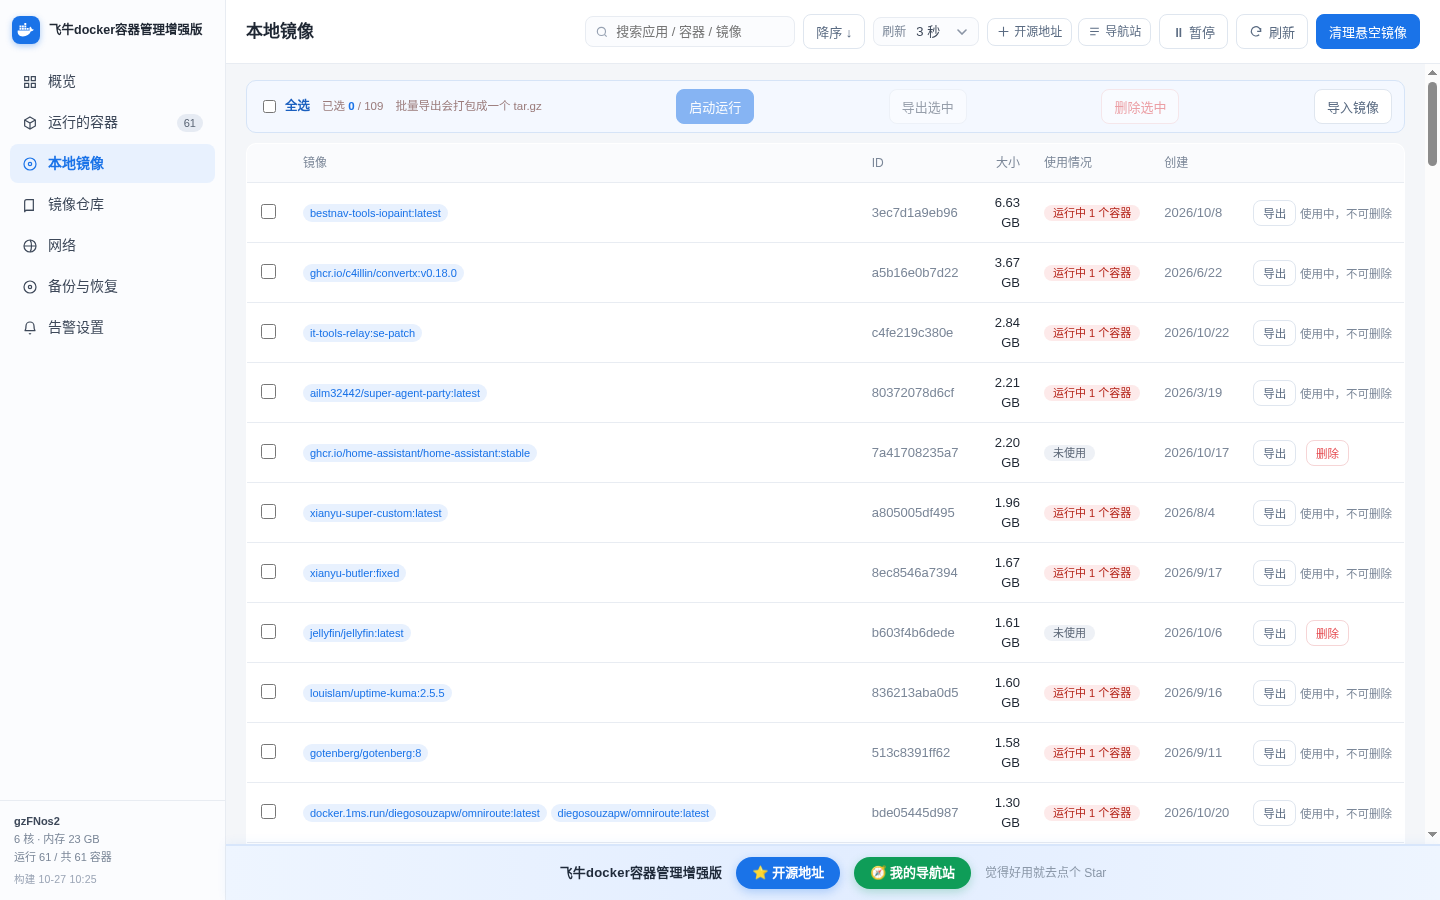
Task: Export the xianyu-butler:fixed image
Action: point(1274,573)
